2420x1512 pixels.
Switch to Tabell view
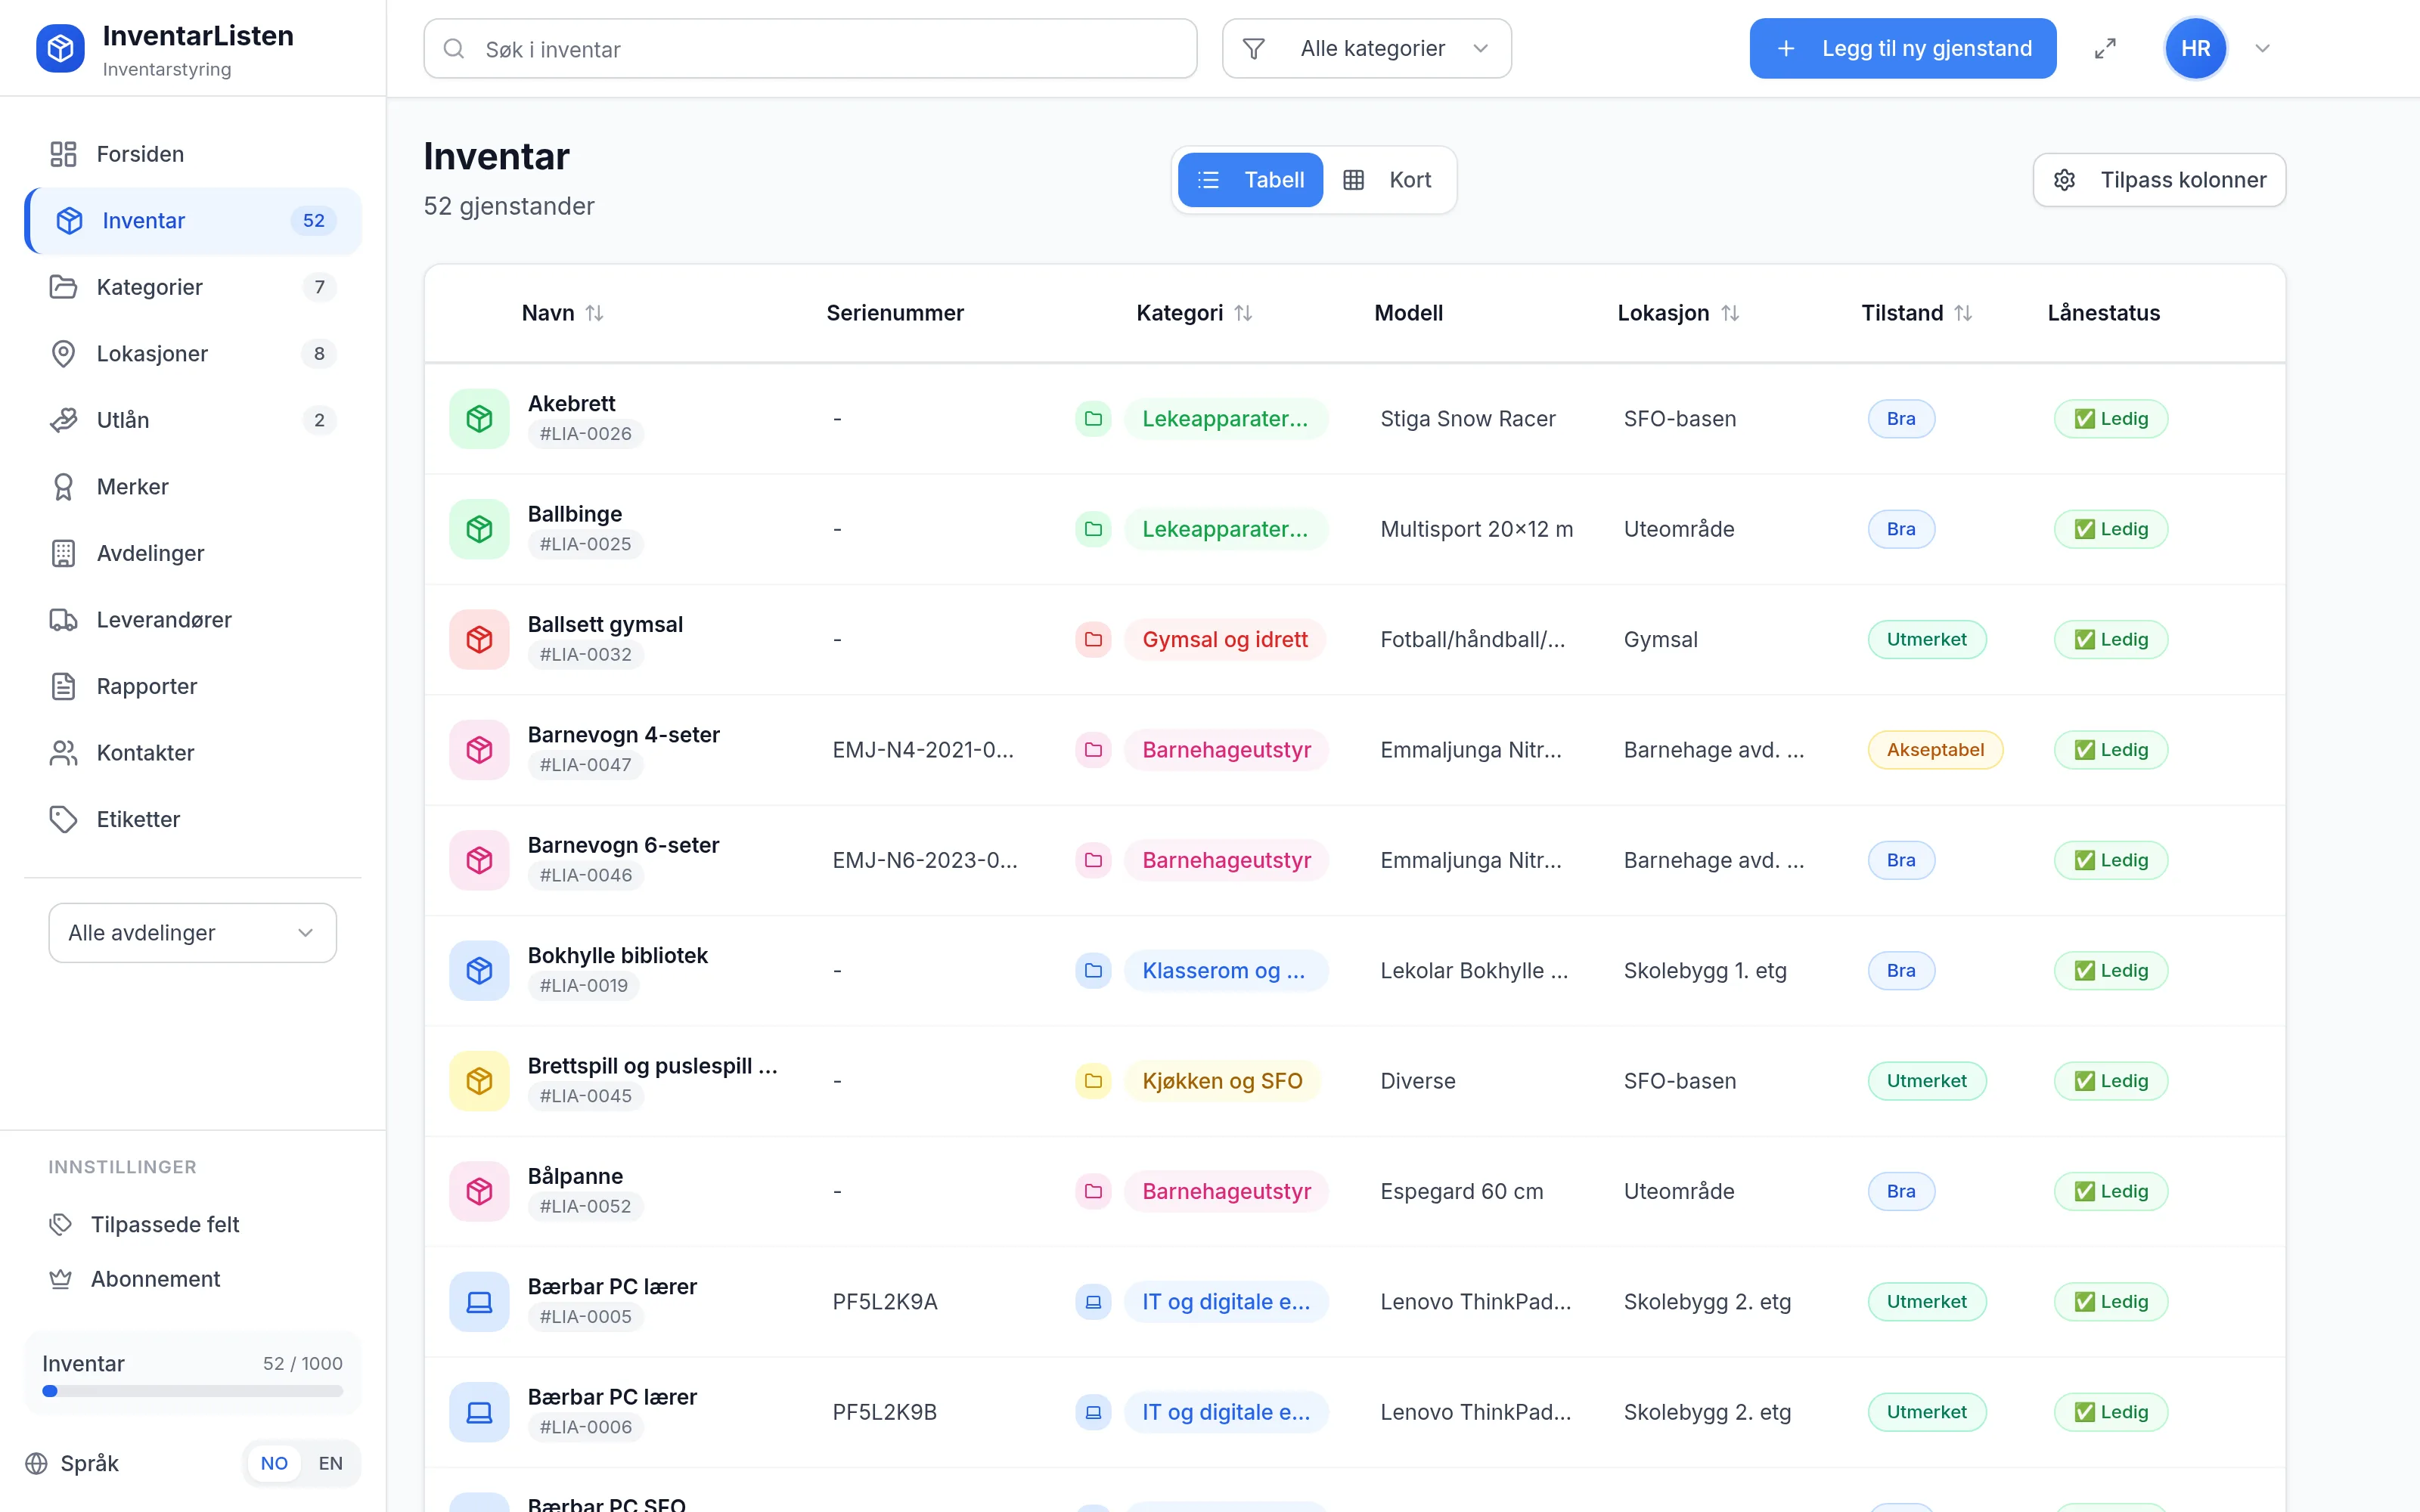pyautogui.click(x=1250, y=180)
